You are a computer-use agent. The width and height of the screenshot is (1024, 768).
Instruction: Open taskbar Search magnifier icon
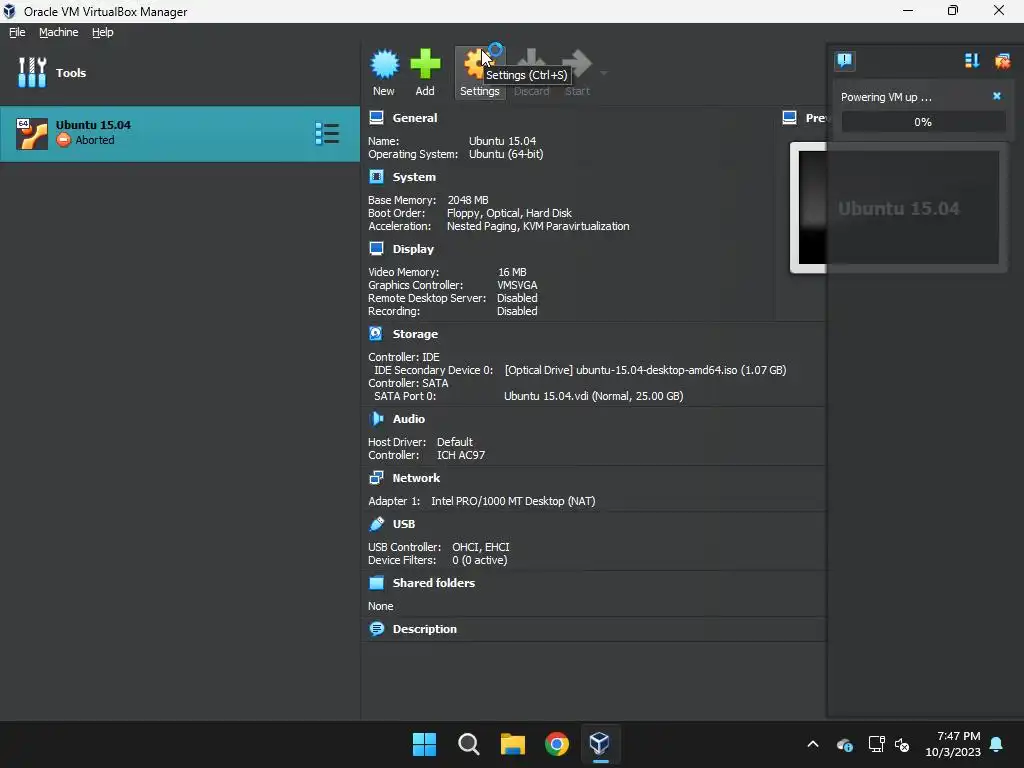[469, 744]
